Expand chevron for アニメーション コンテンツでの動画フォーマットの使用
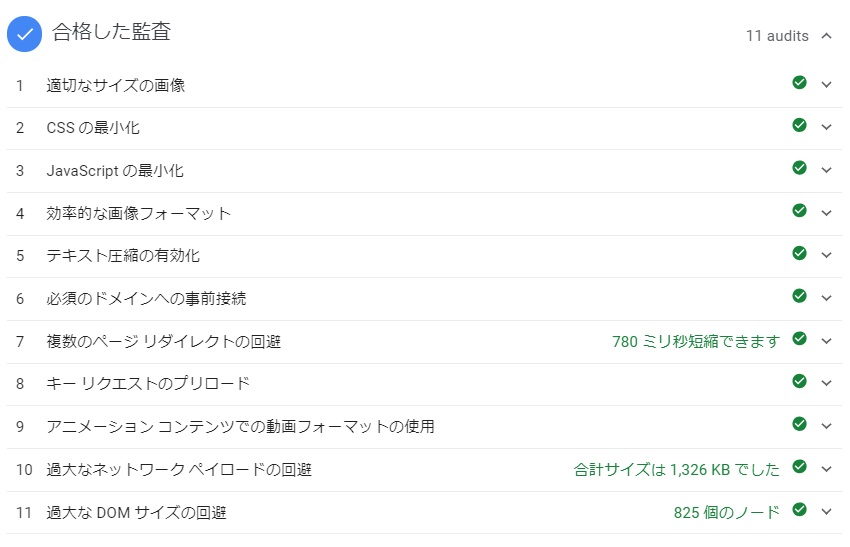The height and width of the screenshot is (547, 850). [x=826, y=426]
